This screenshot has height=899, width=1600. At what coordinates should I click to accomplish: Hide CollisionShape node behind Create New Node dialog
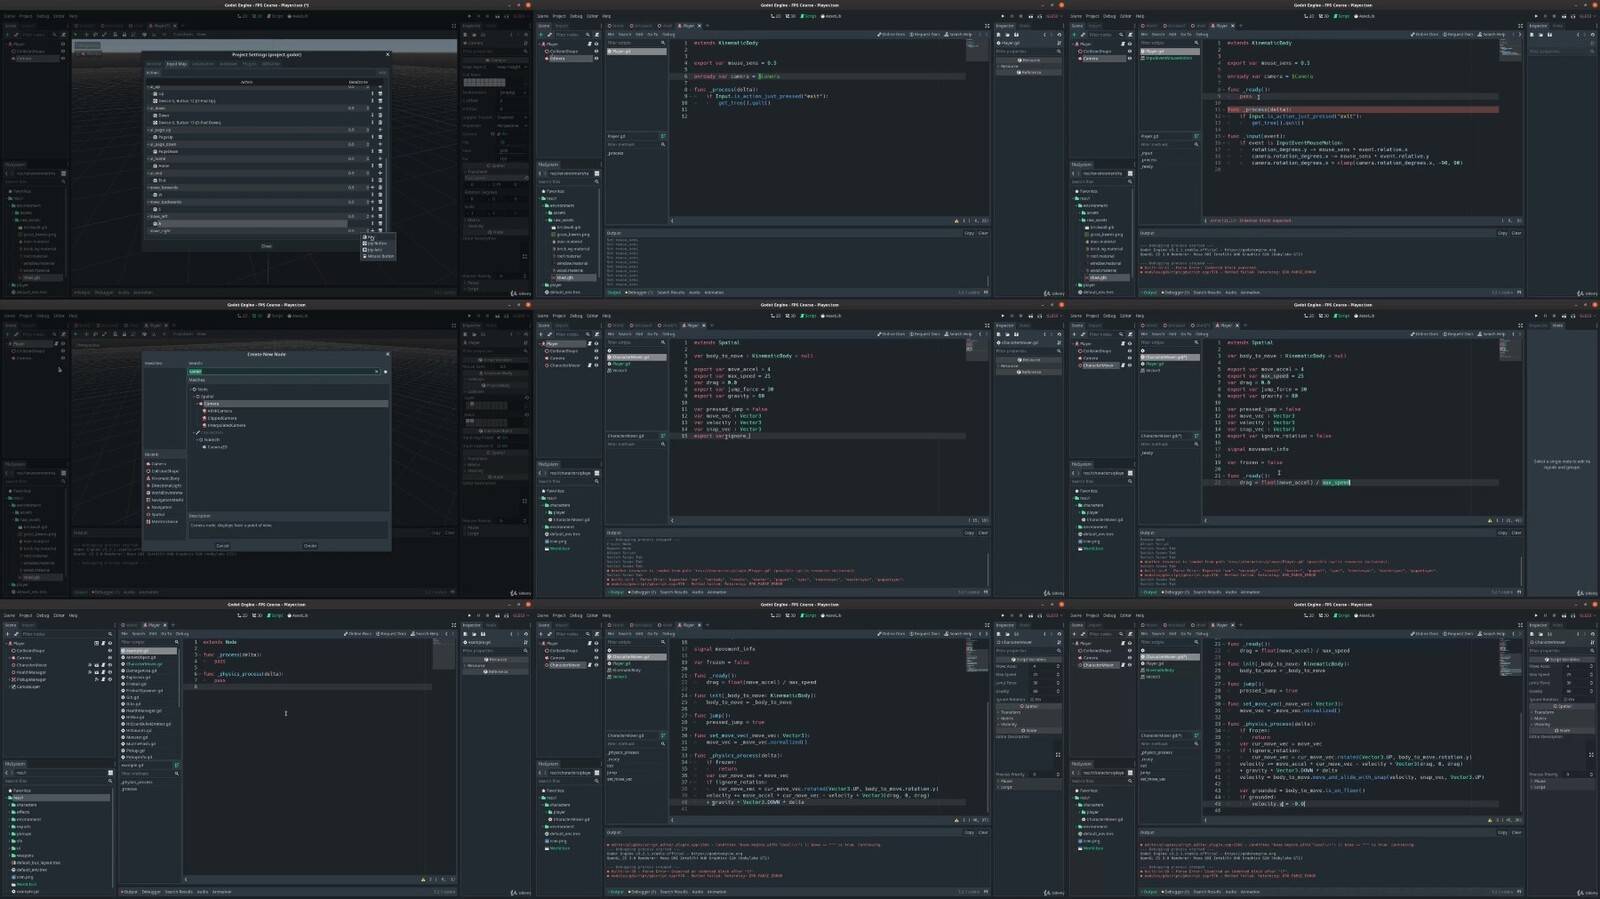click(x=62, y=351)
